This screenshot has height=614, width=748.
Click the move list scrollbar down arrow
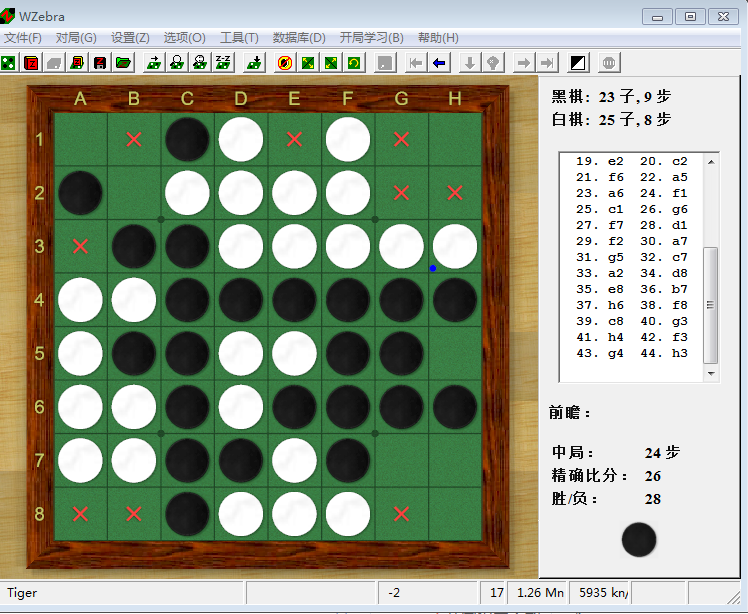711,374
